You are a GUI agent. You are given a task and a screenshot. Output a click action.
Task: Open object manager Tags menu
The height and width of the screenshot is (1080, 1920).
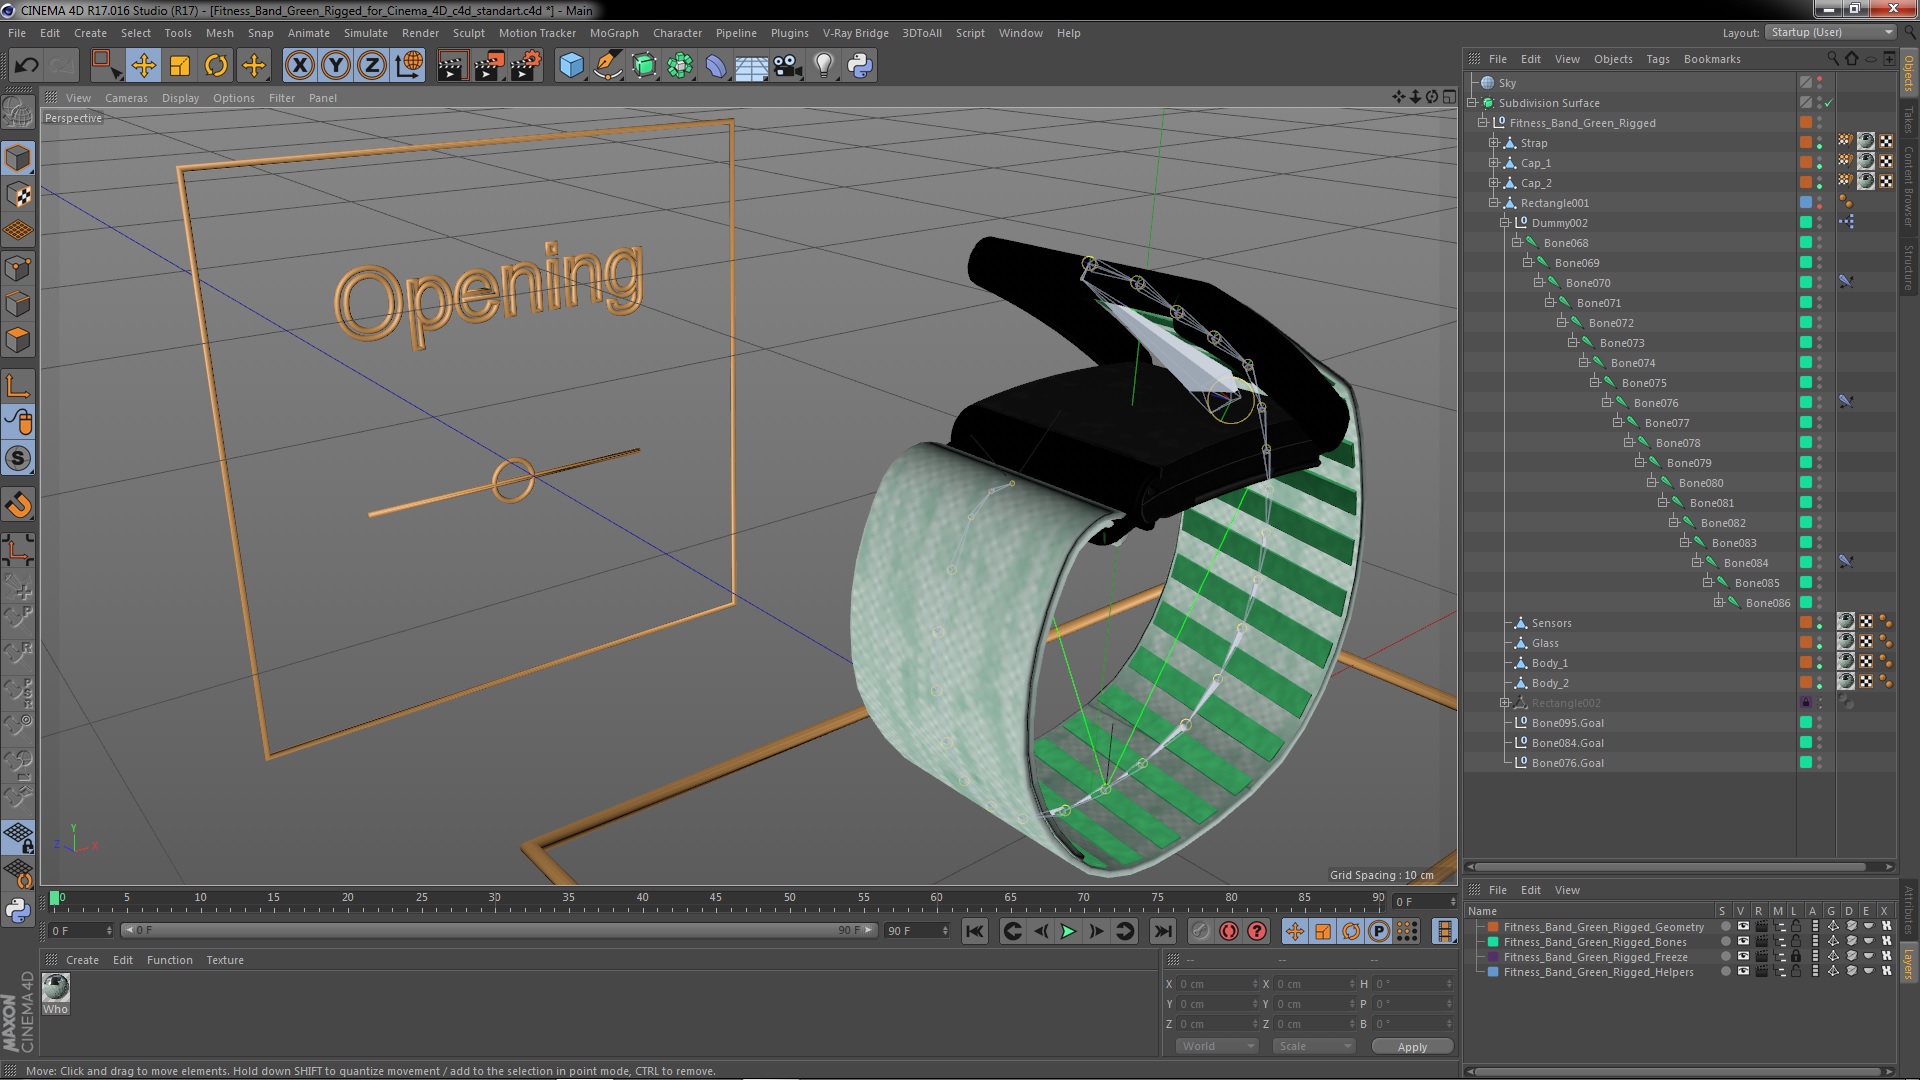(x=1657, y=59)
